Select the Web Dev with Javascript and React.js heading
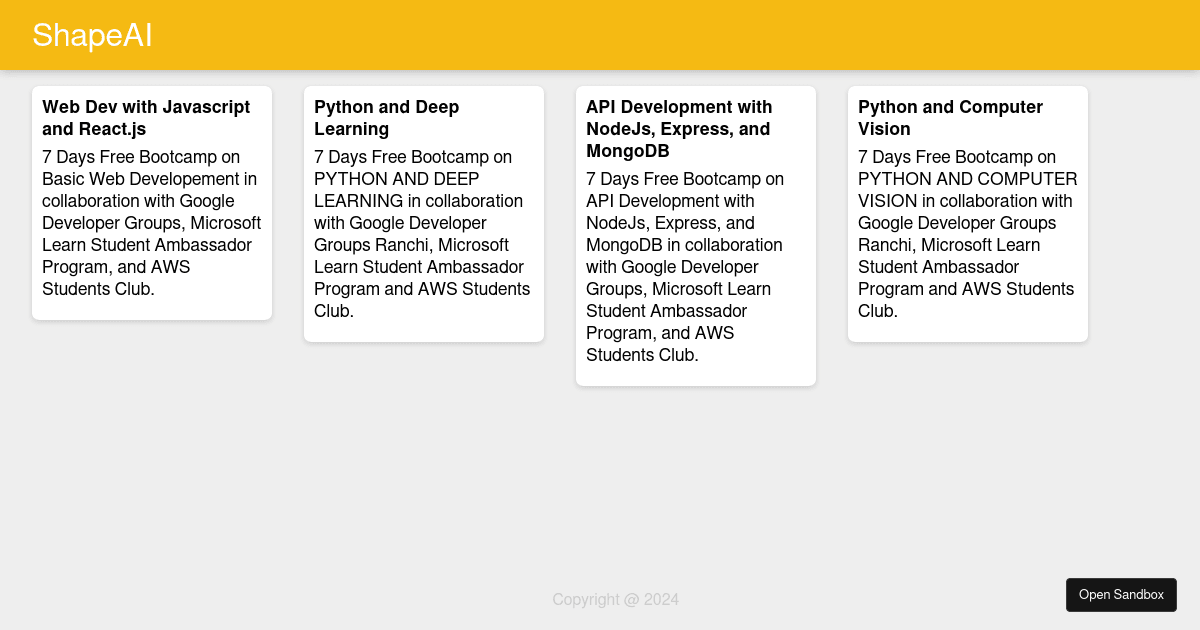Viewport: 1200px width, 630px height. [146, 118]
